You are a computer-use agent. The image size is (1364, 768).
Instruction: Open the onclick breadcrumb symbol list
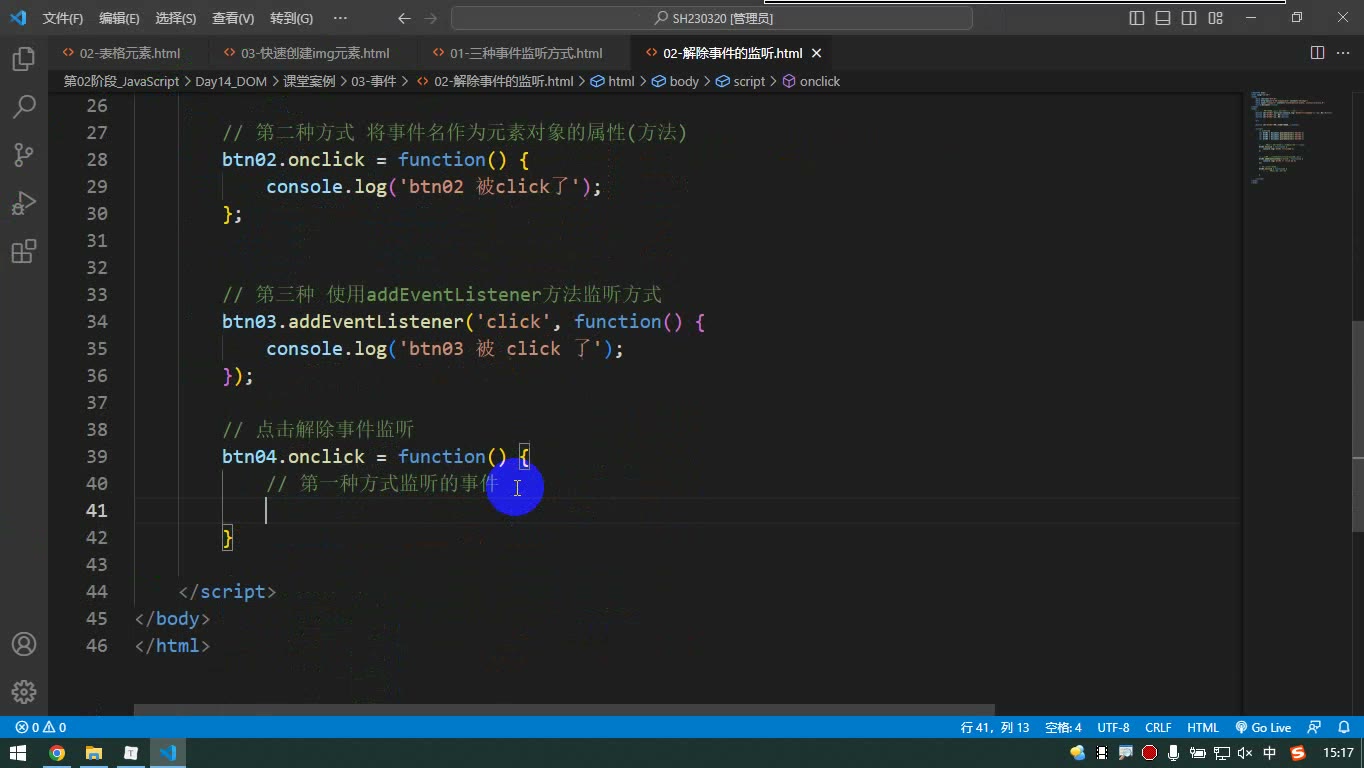pos(811,82)
